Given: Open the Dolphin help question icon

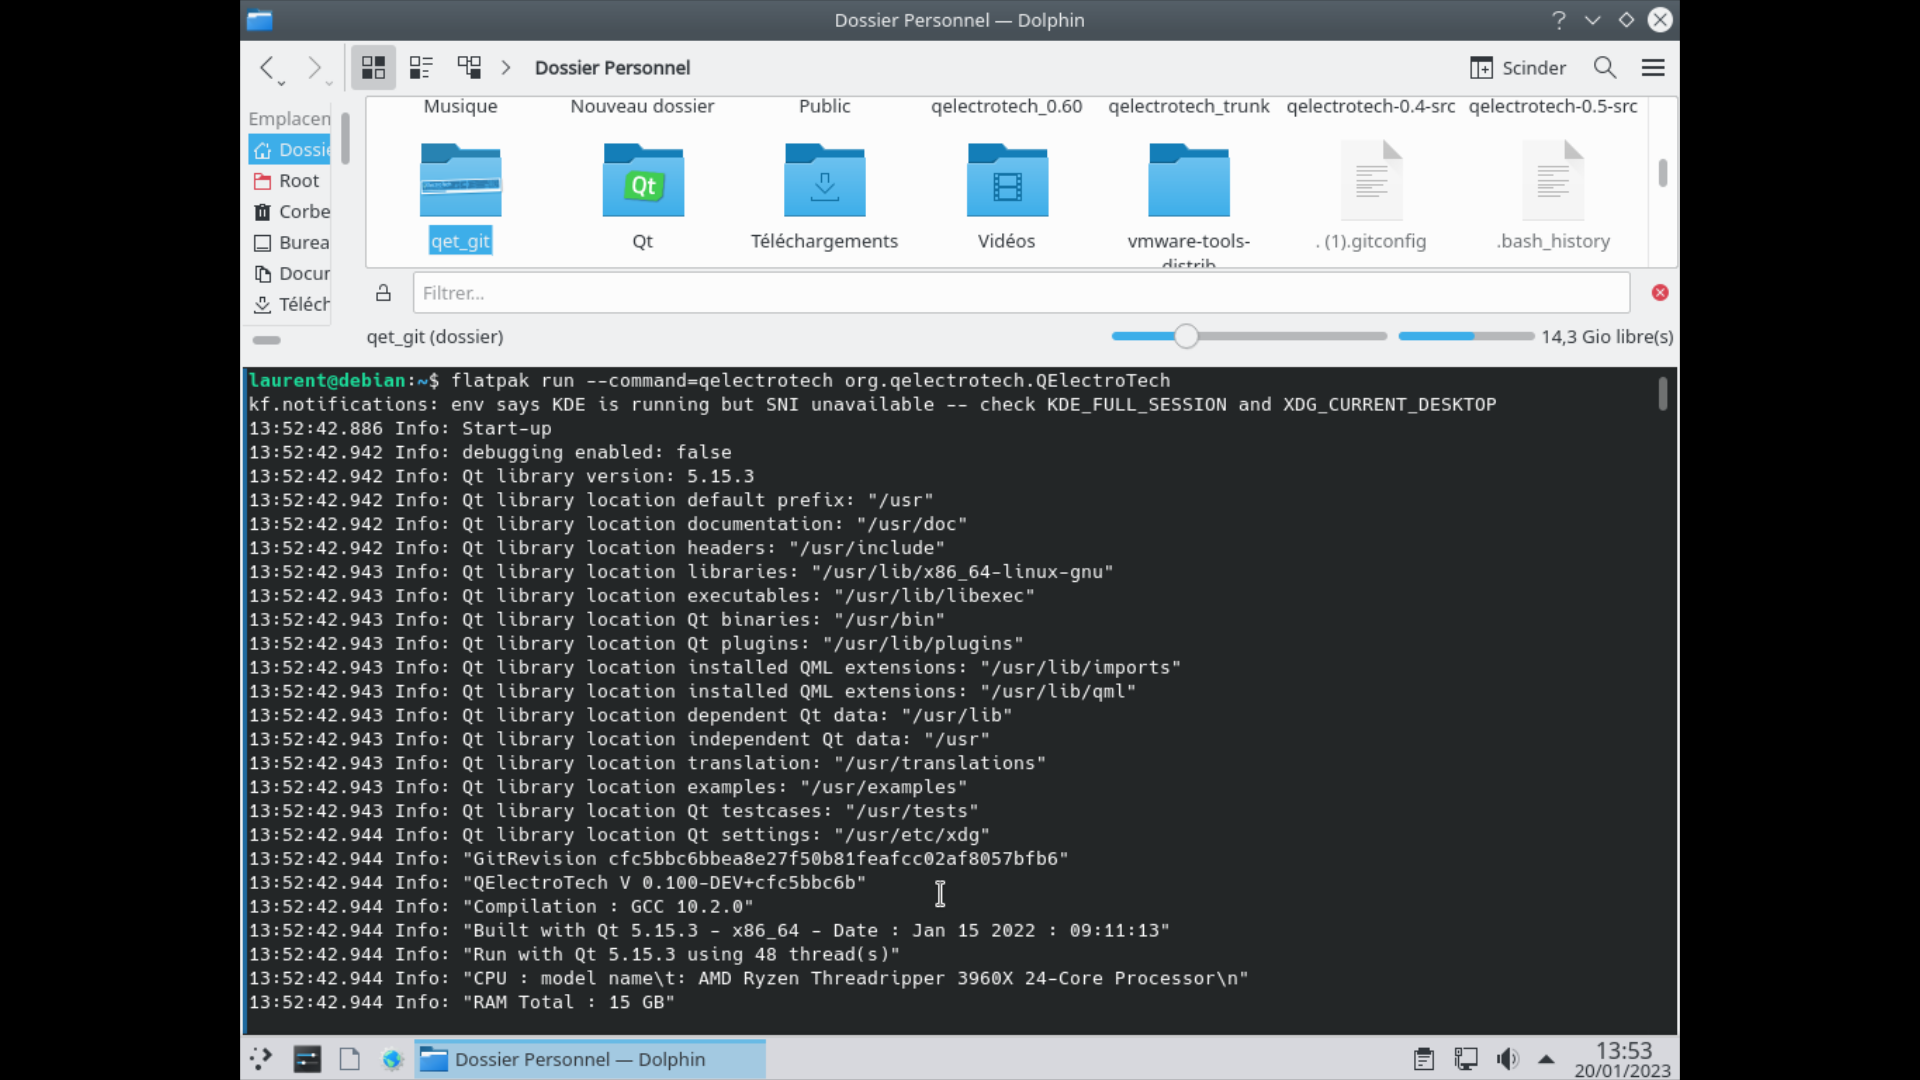Looking at the screenshot, I should (1558, 20).
